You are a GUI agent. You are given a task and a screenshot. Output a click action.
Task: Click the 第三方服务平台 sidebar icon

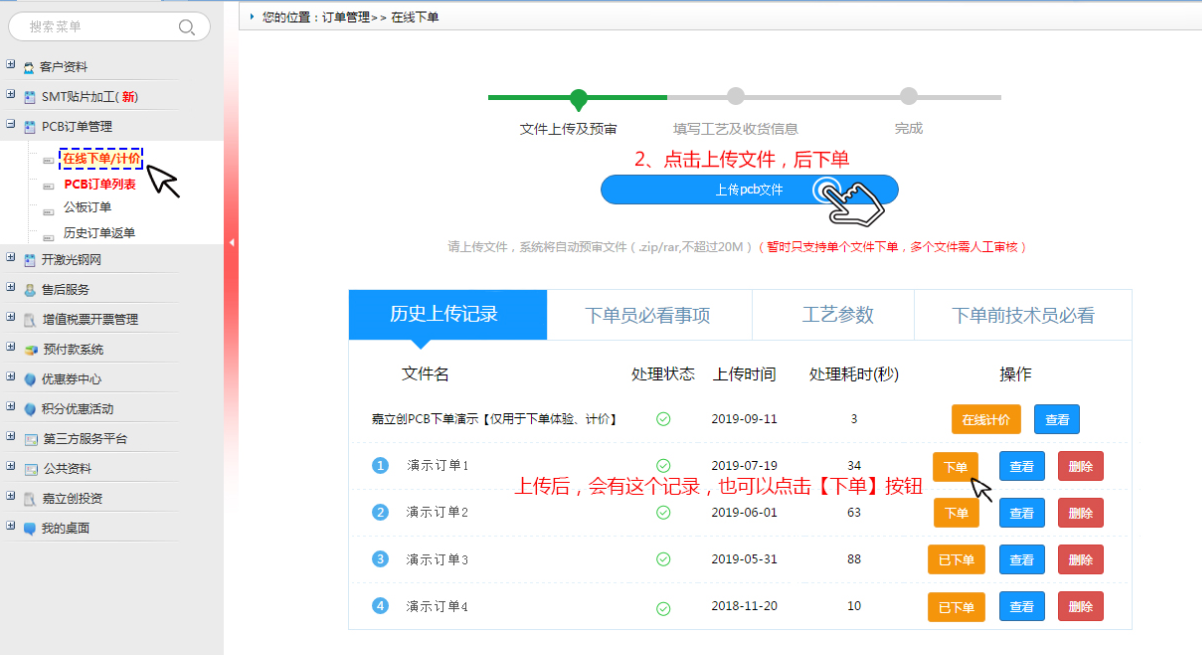click(x=30, y=439)
